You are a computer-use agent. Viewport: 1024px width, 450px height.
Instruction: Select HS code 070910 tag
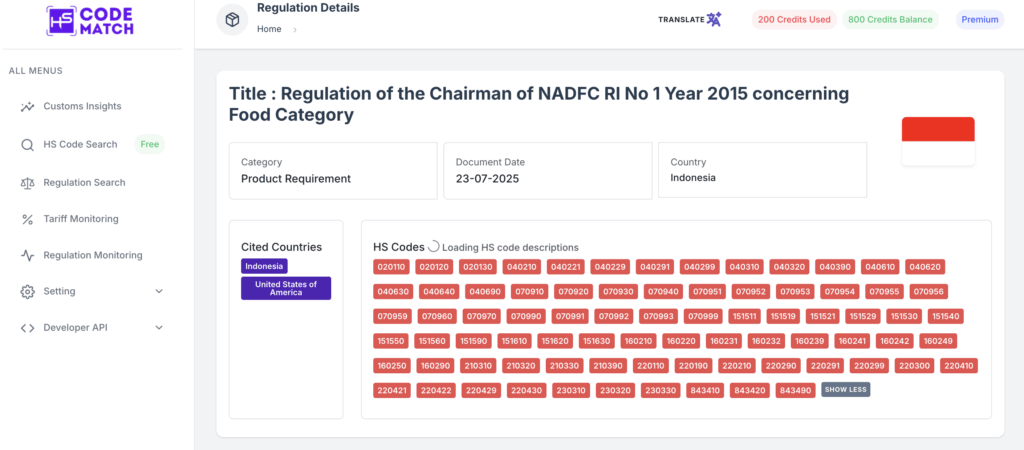528,292
